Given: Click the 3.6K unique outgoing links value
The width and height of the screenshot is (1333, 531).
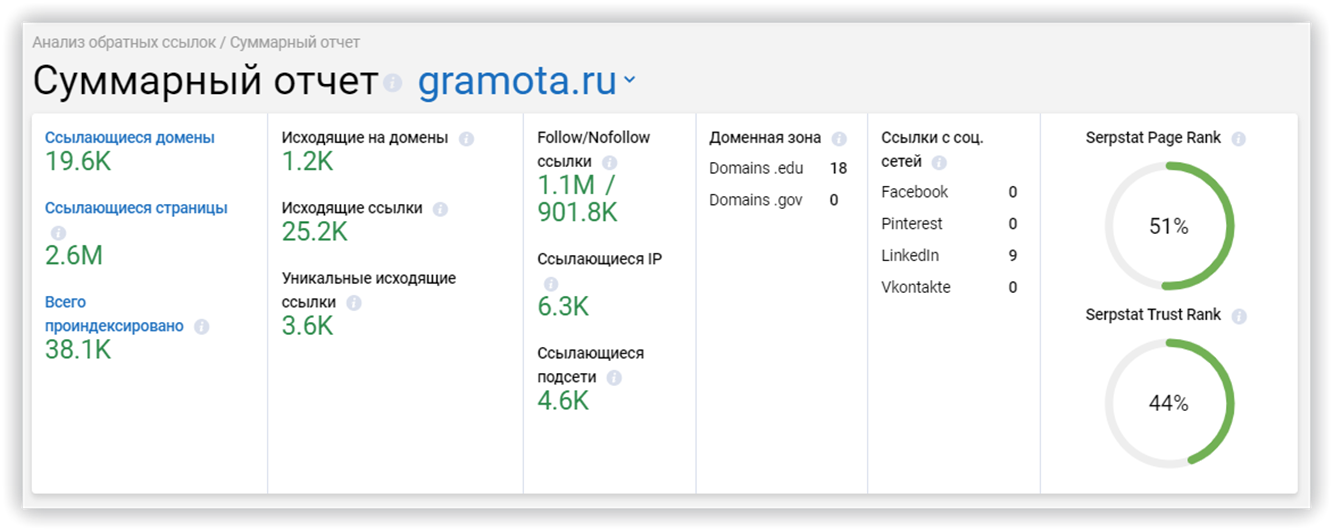Looking at the screenshot, I should coord(307,326).
